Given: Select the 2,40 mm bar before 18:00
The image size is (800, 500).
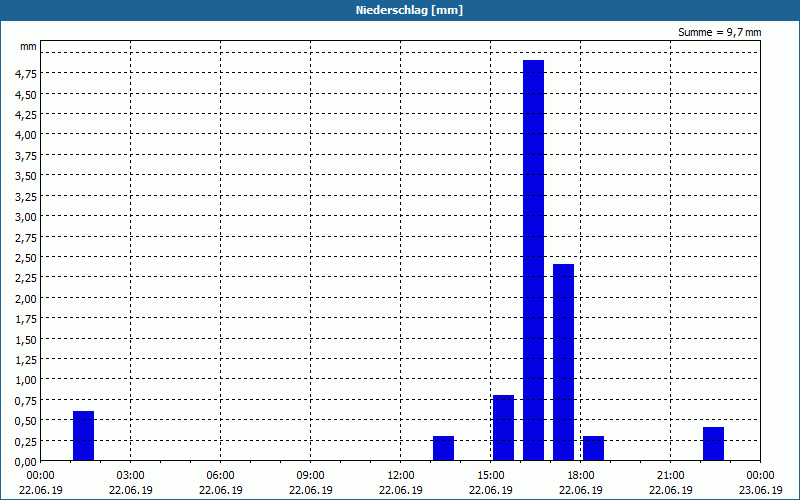Looking at the screenshot, I should [x=563, y=362].
